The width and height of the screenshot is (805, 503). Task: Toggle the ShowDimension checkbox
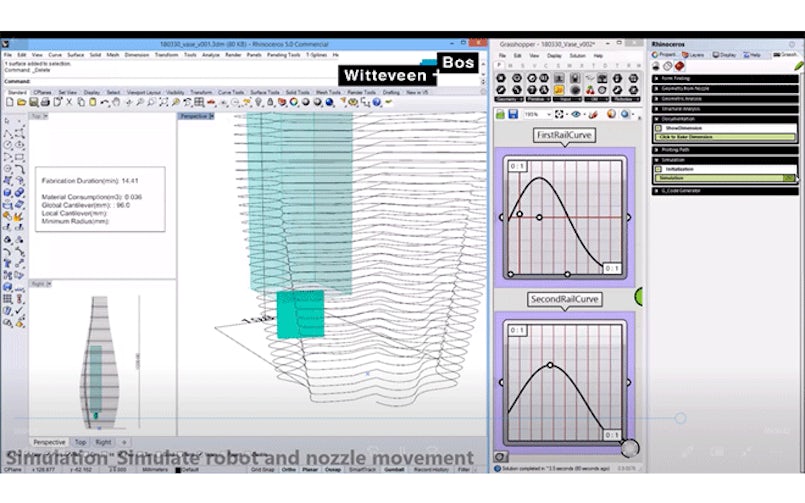pos(658,128)
